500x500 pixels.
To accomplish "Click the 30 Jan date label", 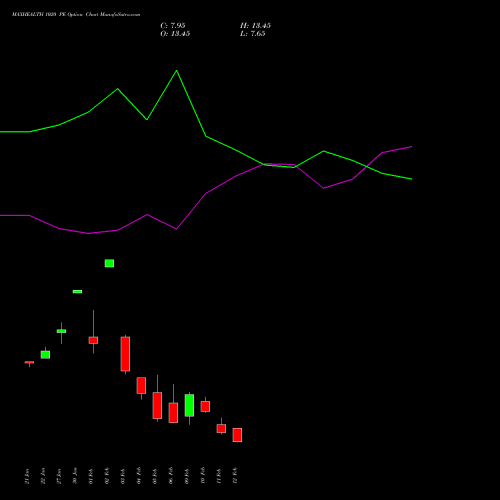I will pyautogui.click(x=75, y=476).
